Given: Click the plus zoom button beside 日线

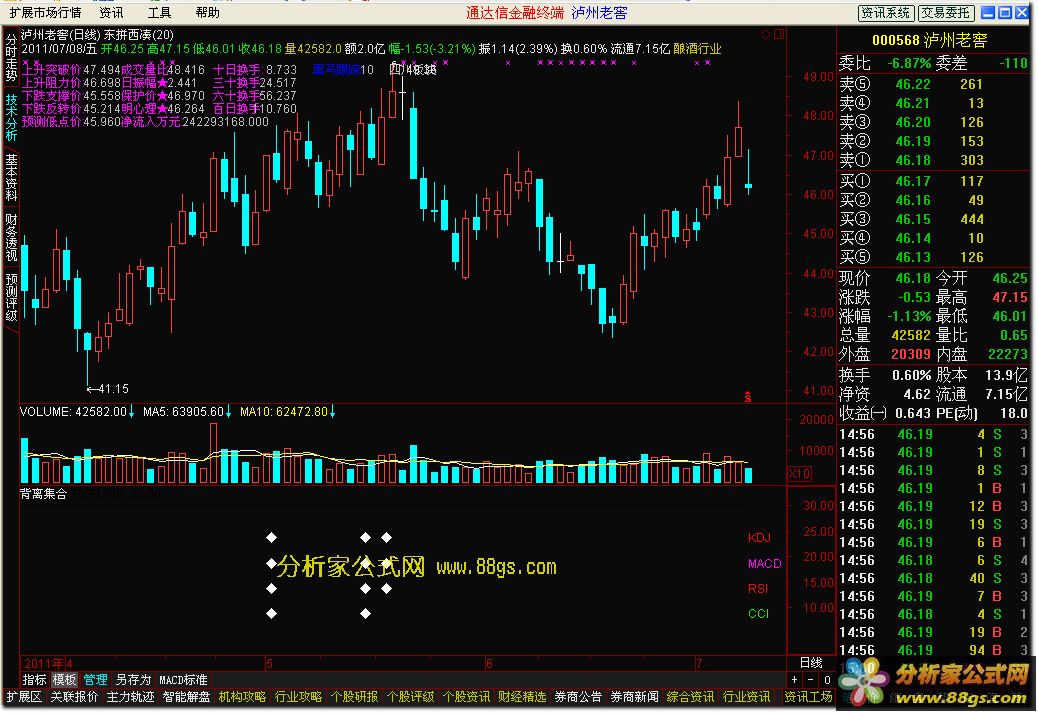Looking at the screenshot, I should click(x=794, y=680).
